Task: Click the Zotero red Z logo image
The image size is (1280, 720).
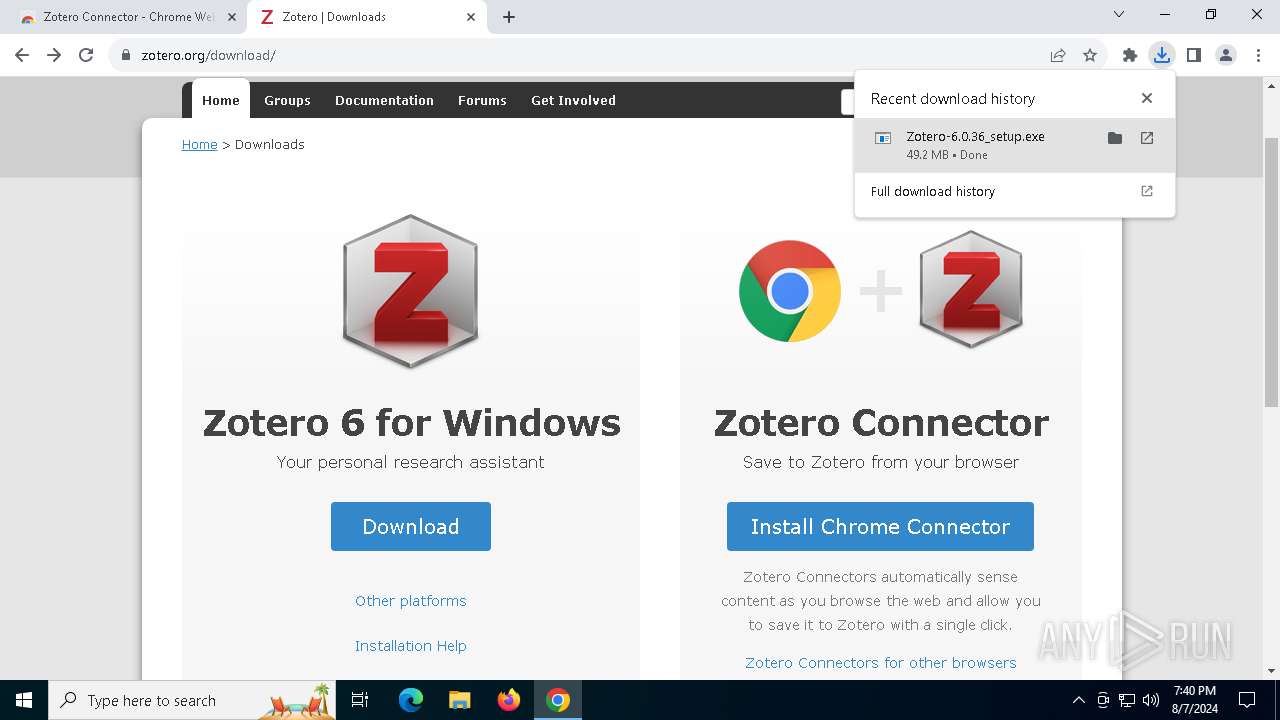Action: 411,291
